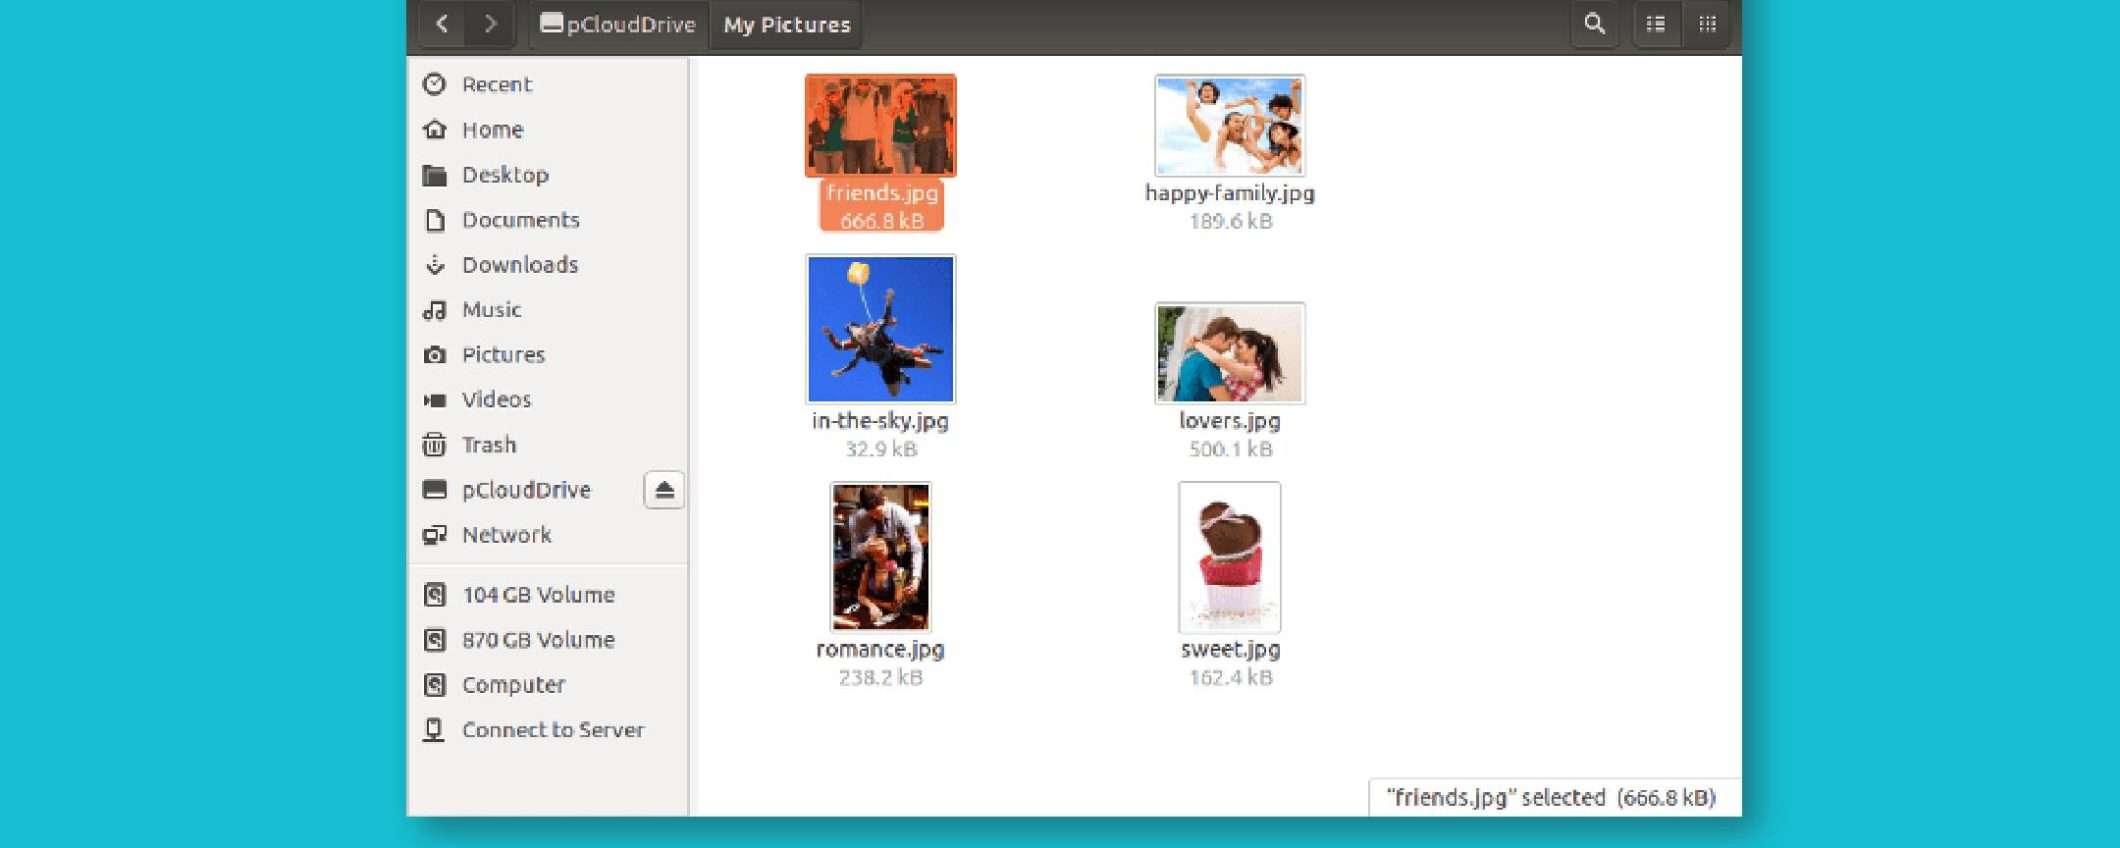2120x848 pixels.
Task: Select Music in the sidebar
Action: pos(491,310)
